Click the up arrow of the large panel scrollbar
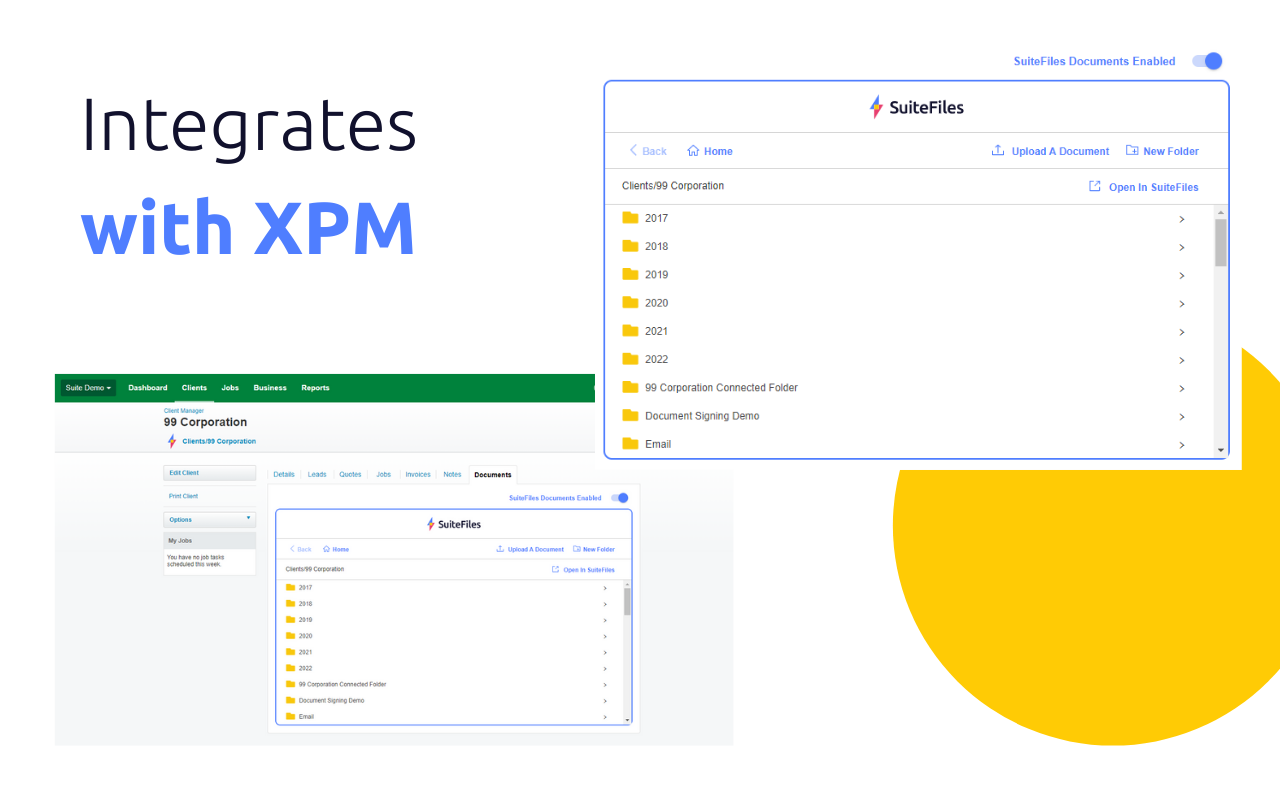This screenshot has width=1280, height=800. (1221, 213)
